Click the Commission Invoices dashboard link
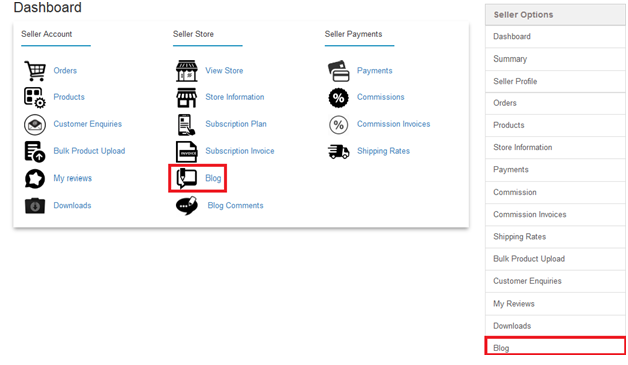Image resolution: width=628 pixels, height=365 pixels. pos(393,124)
